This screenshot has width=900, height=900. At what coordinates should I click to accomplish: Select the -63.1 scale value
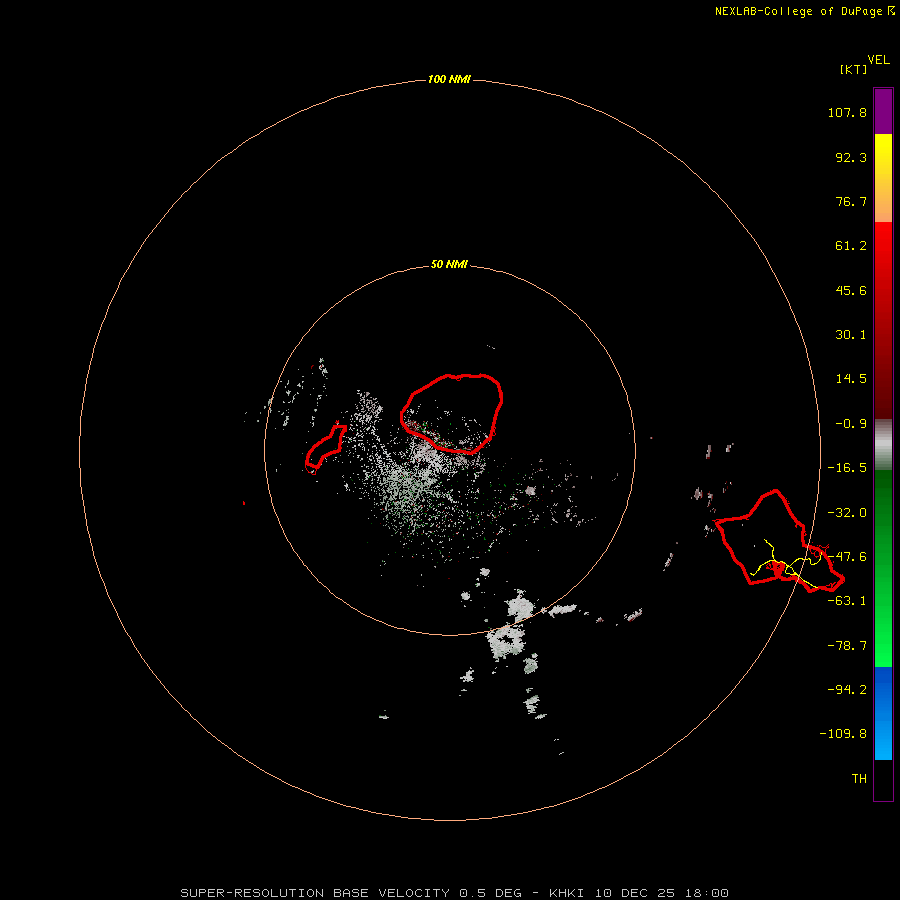(x=847, y=601)
